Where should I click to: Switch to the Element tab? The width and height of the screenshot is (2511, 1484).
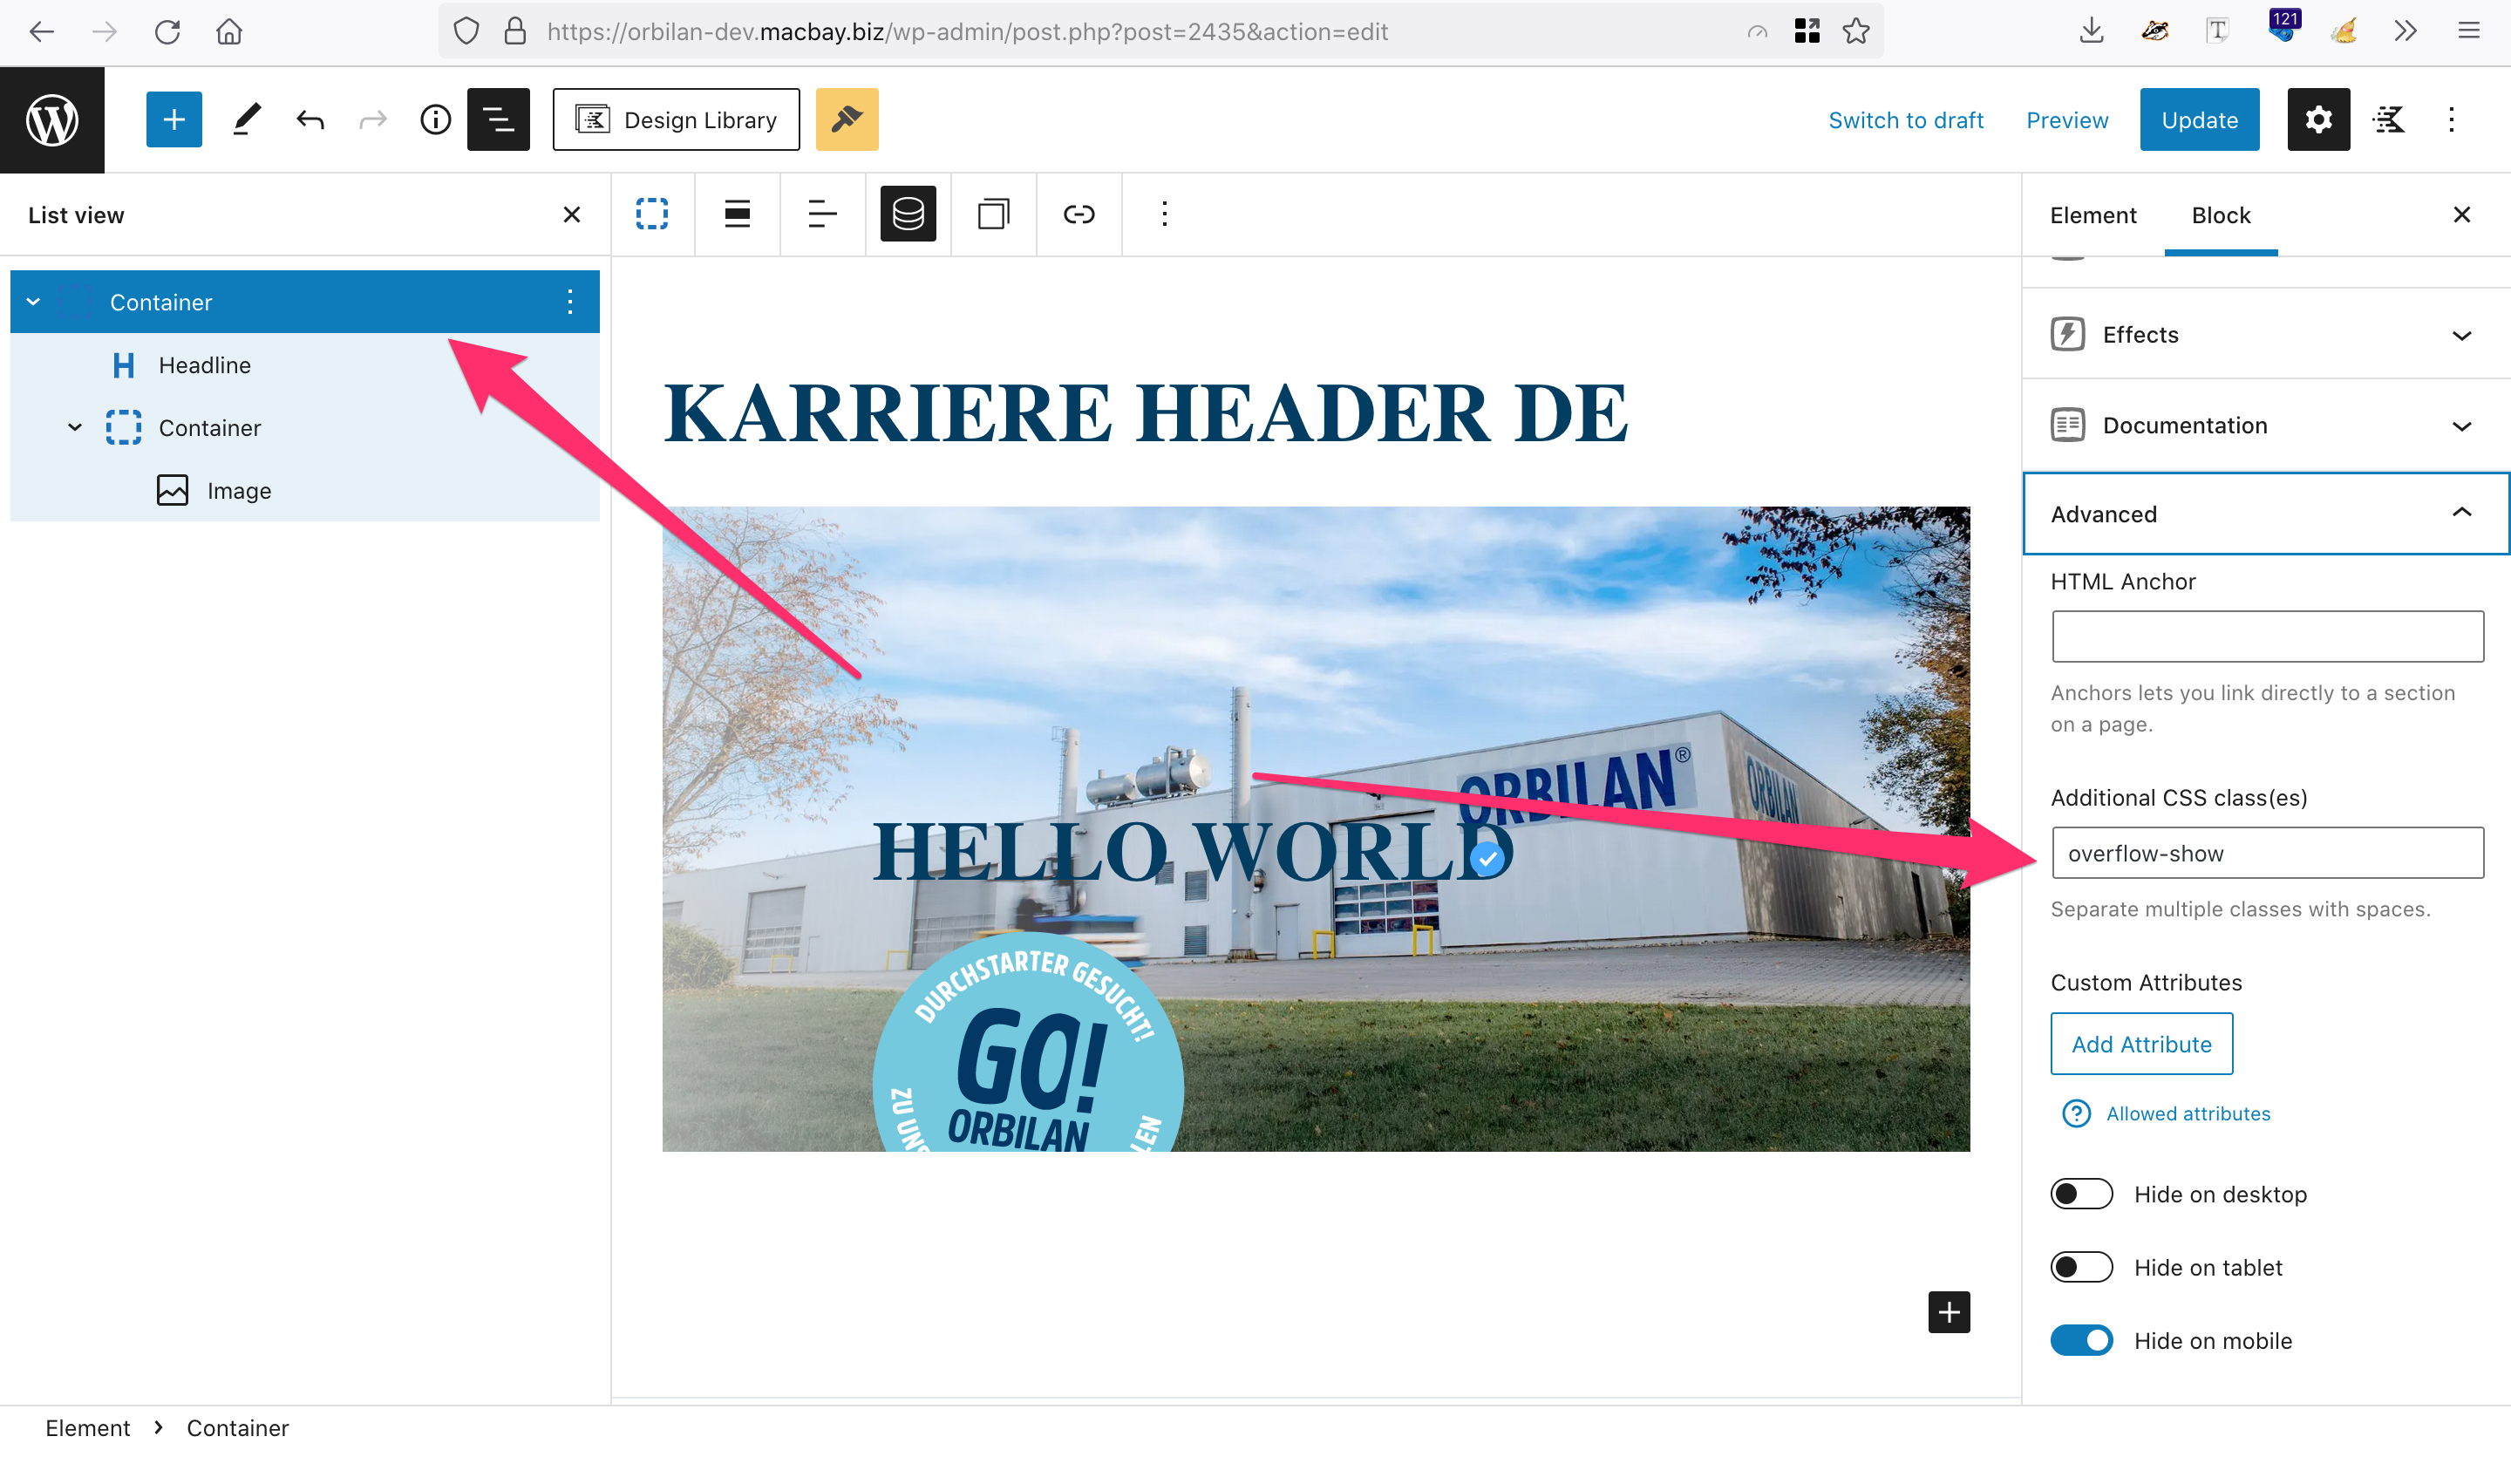tap(2093, 215)
